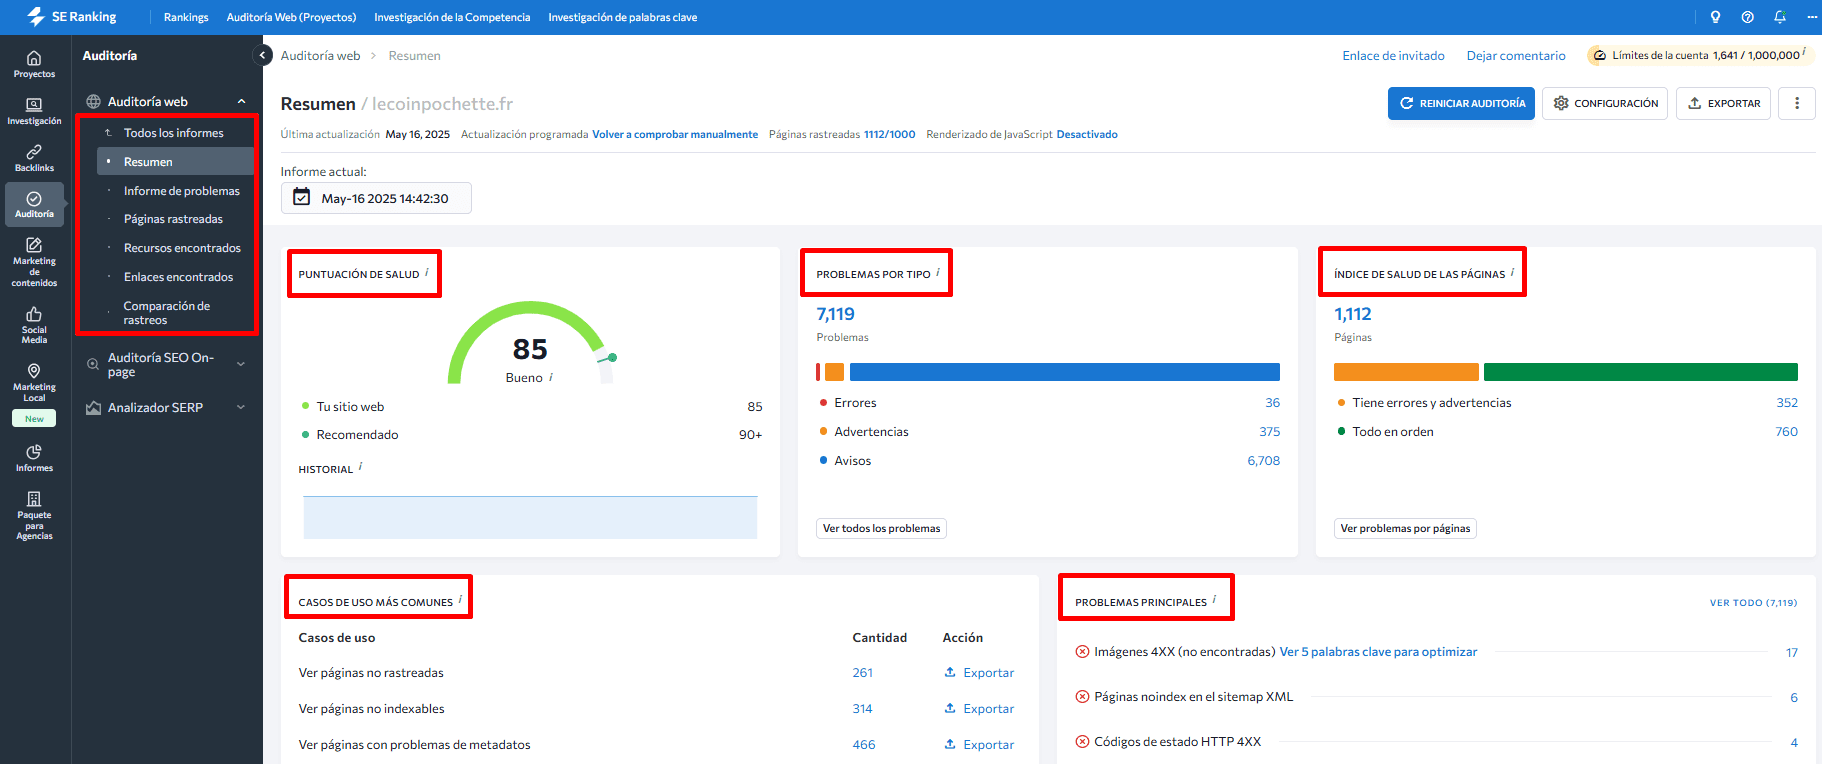Click the info icon next to Bueno
The height and width of the screenshot is (764, 1822).
pyautogui.click(x=551, y=377)
